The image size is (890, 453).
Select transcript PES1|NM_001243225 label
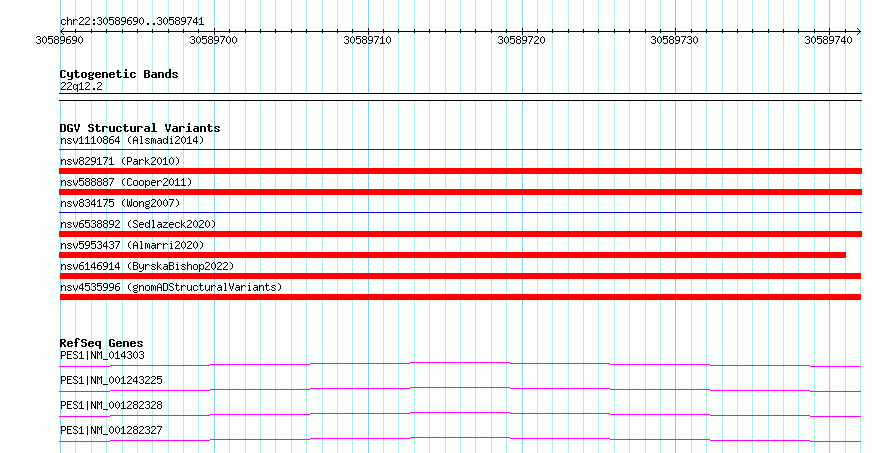point(111,381)
